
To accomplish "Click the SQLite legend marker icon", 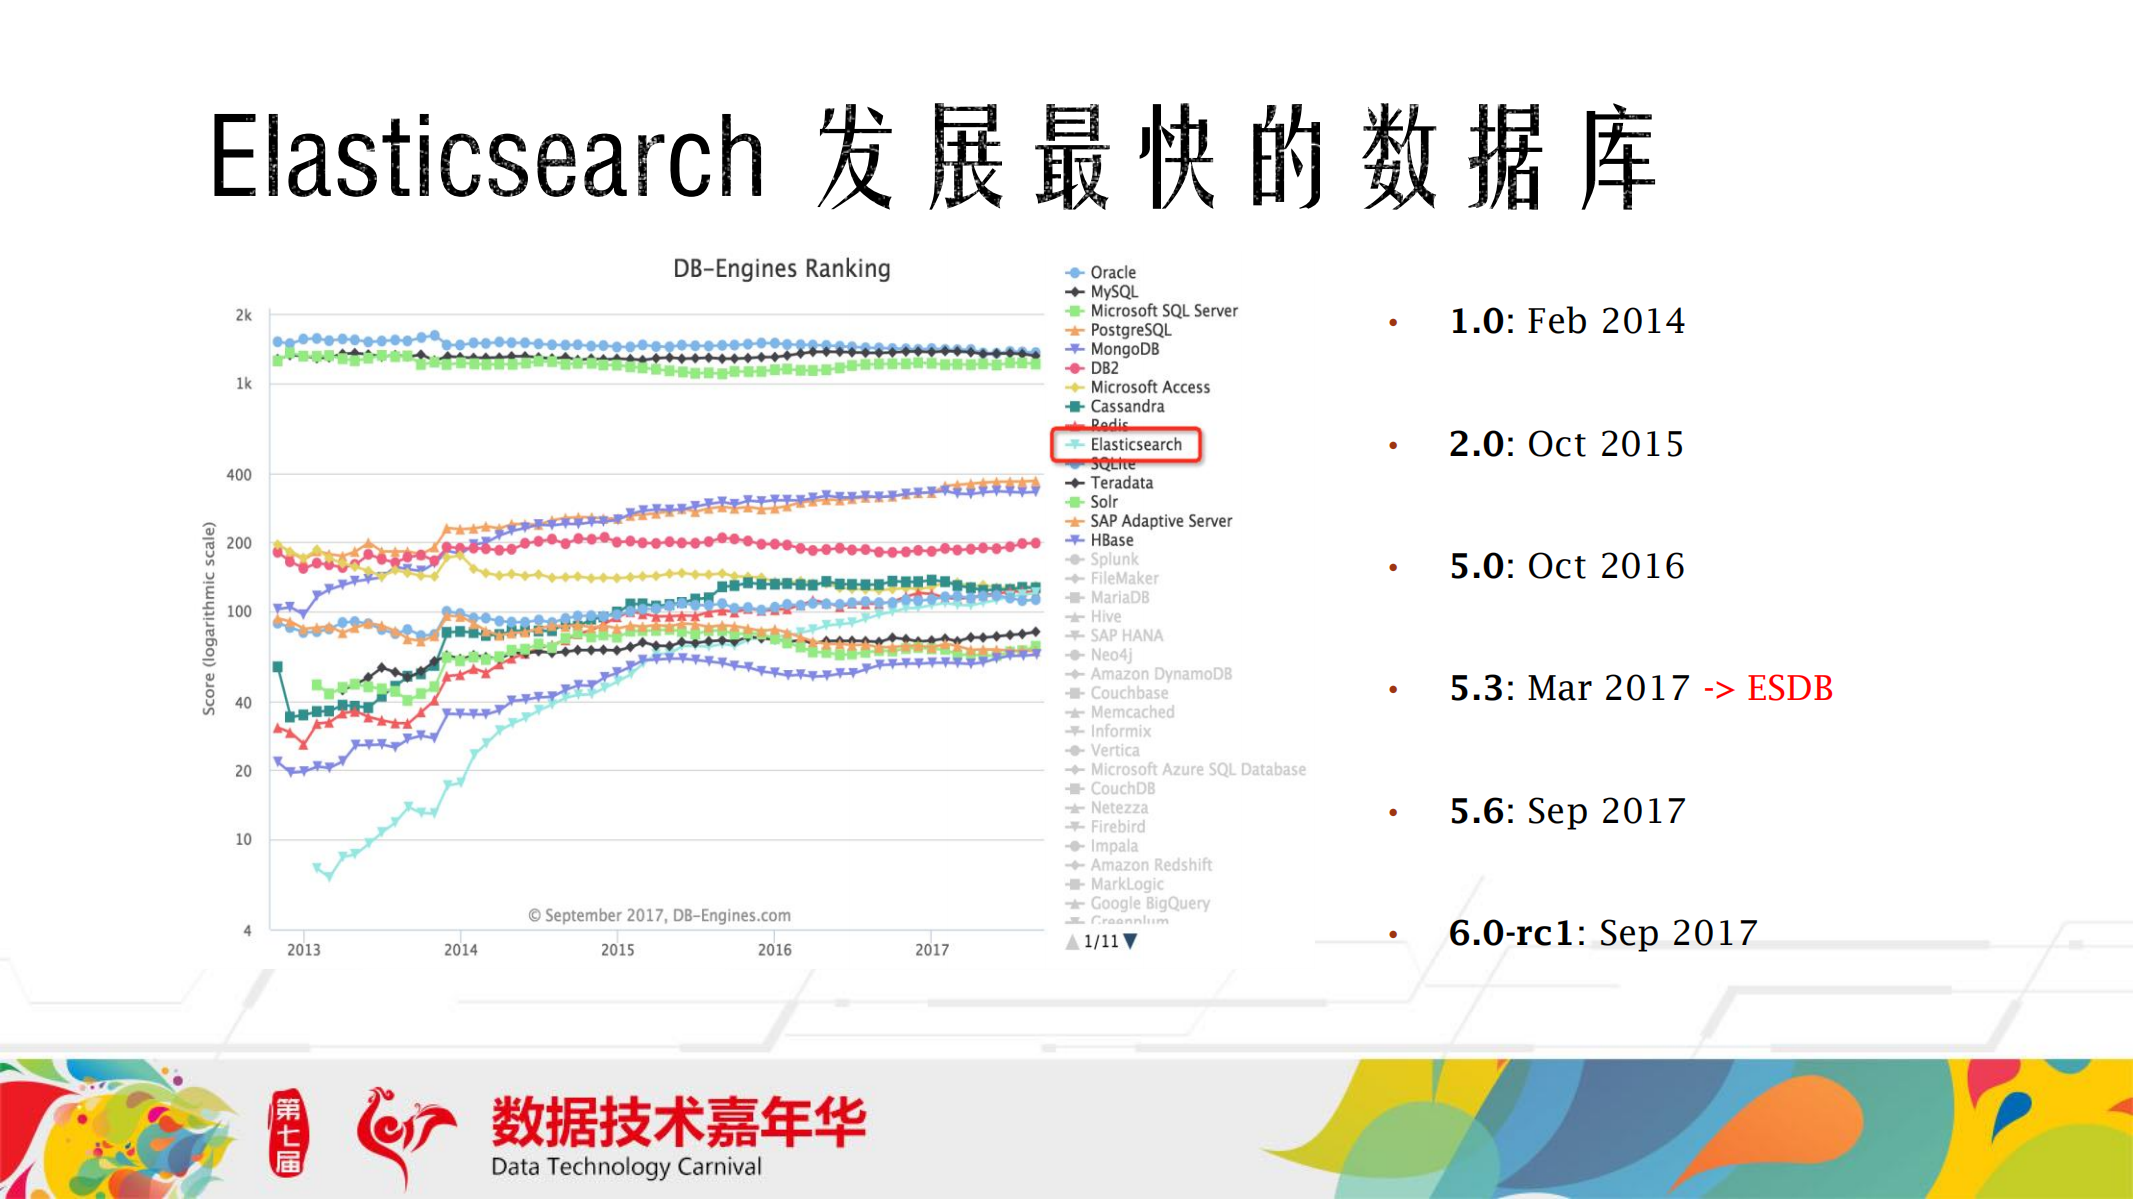I will coord(1073,463).
